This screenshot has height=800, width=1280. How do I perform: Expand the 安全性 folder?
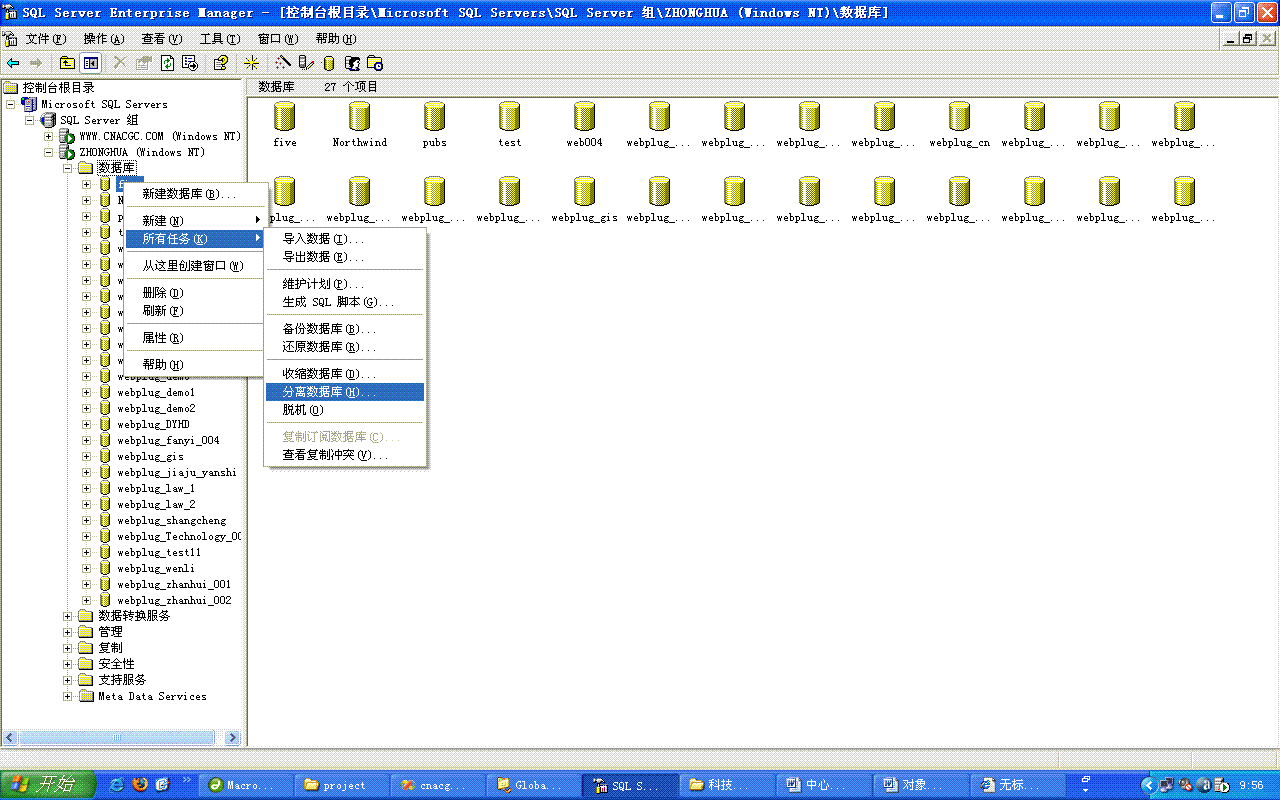pyautogui.click(x=68, y=664)
